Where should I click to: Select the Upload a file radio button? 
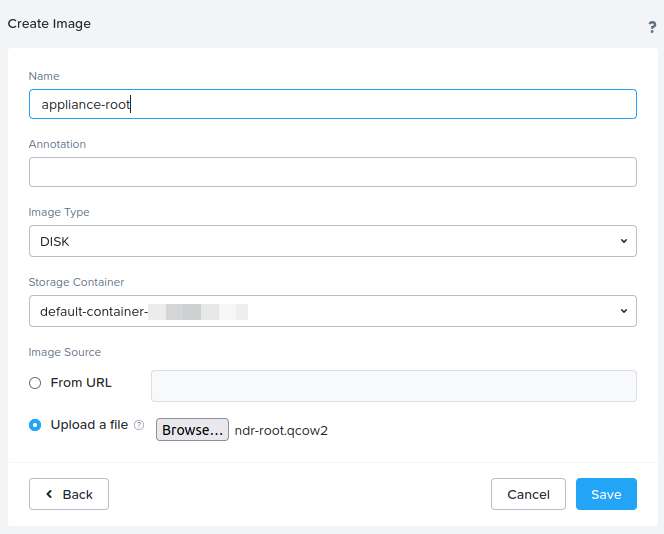(x=35, y=425)
